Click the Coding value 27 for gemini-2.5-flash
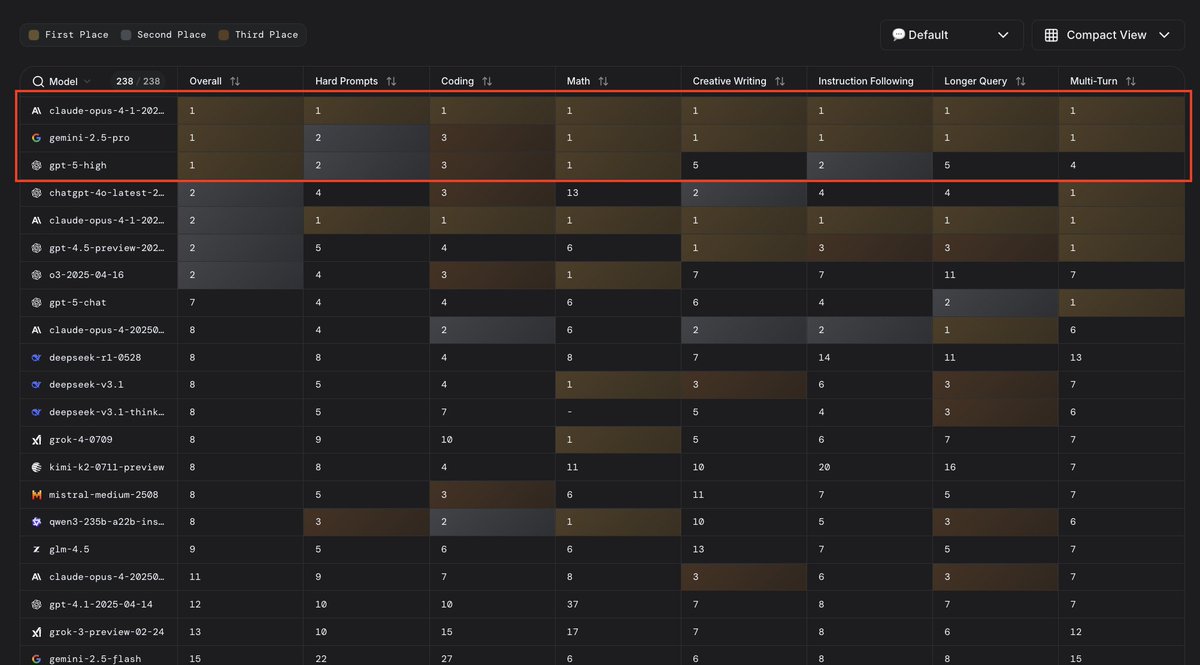The height and width of the screenshot is (665, 1200). 447,659
